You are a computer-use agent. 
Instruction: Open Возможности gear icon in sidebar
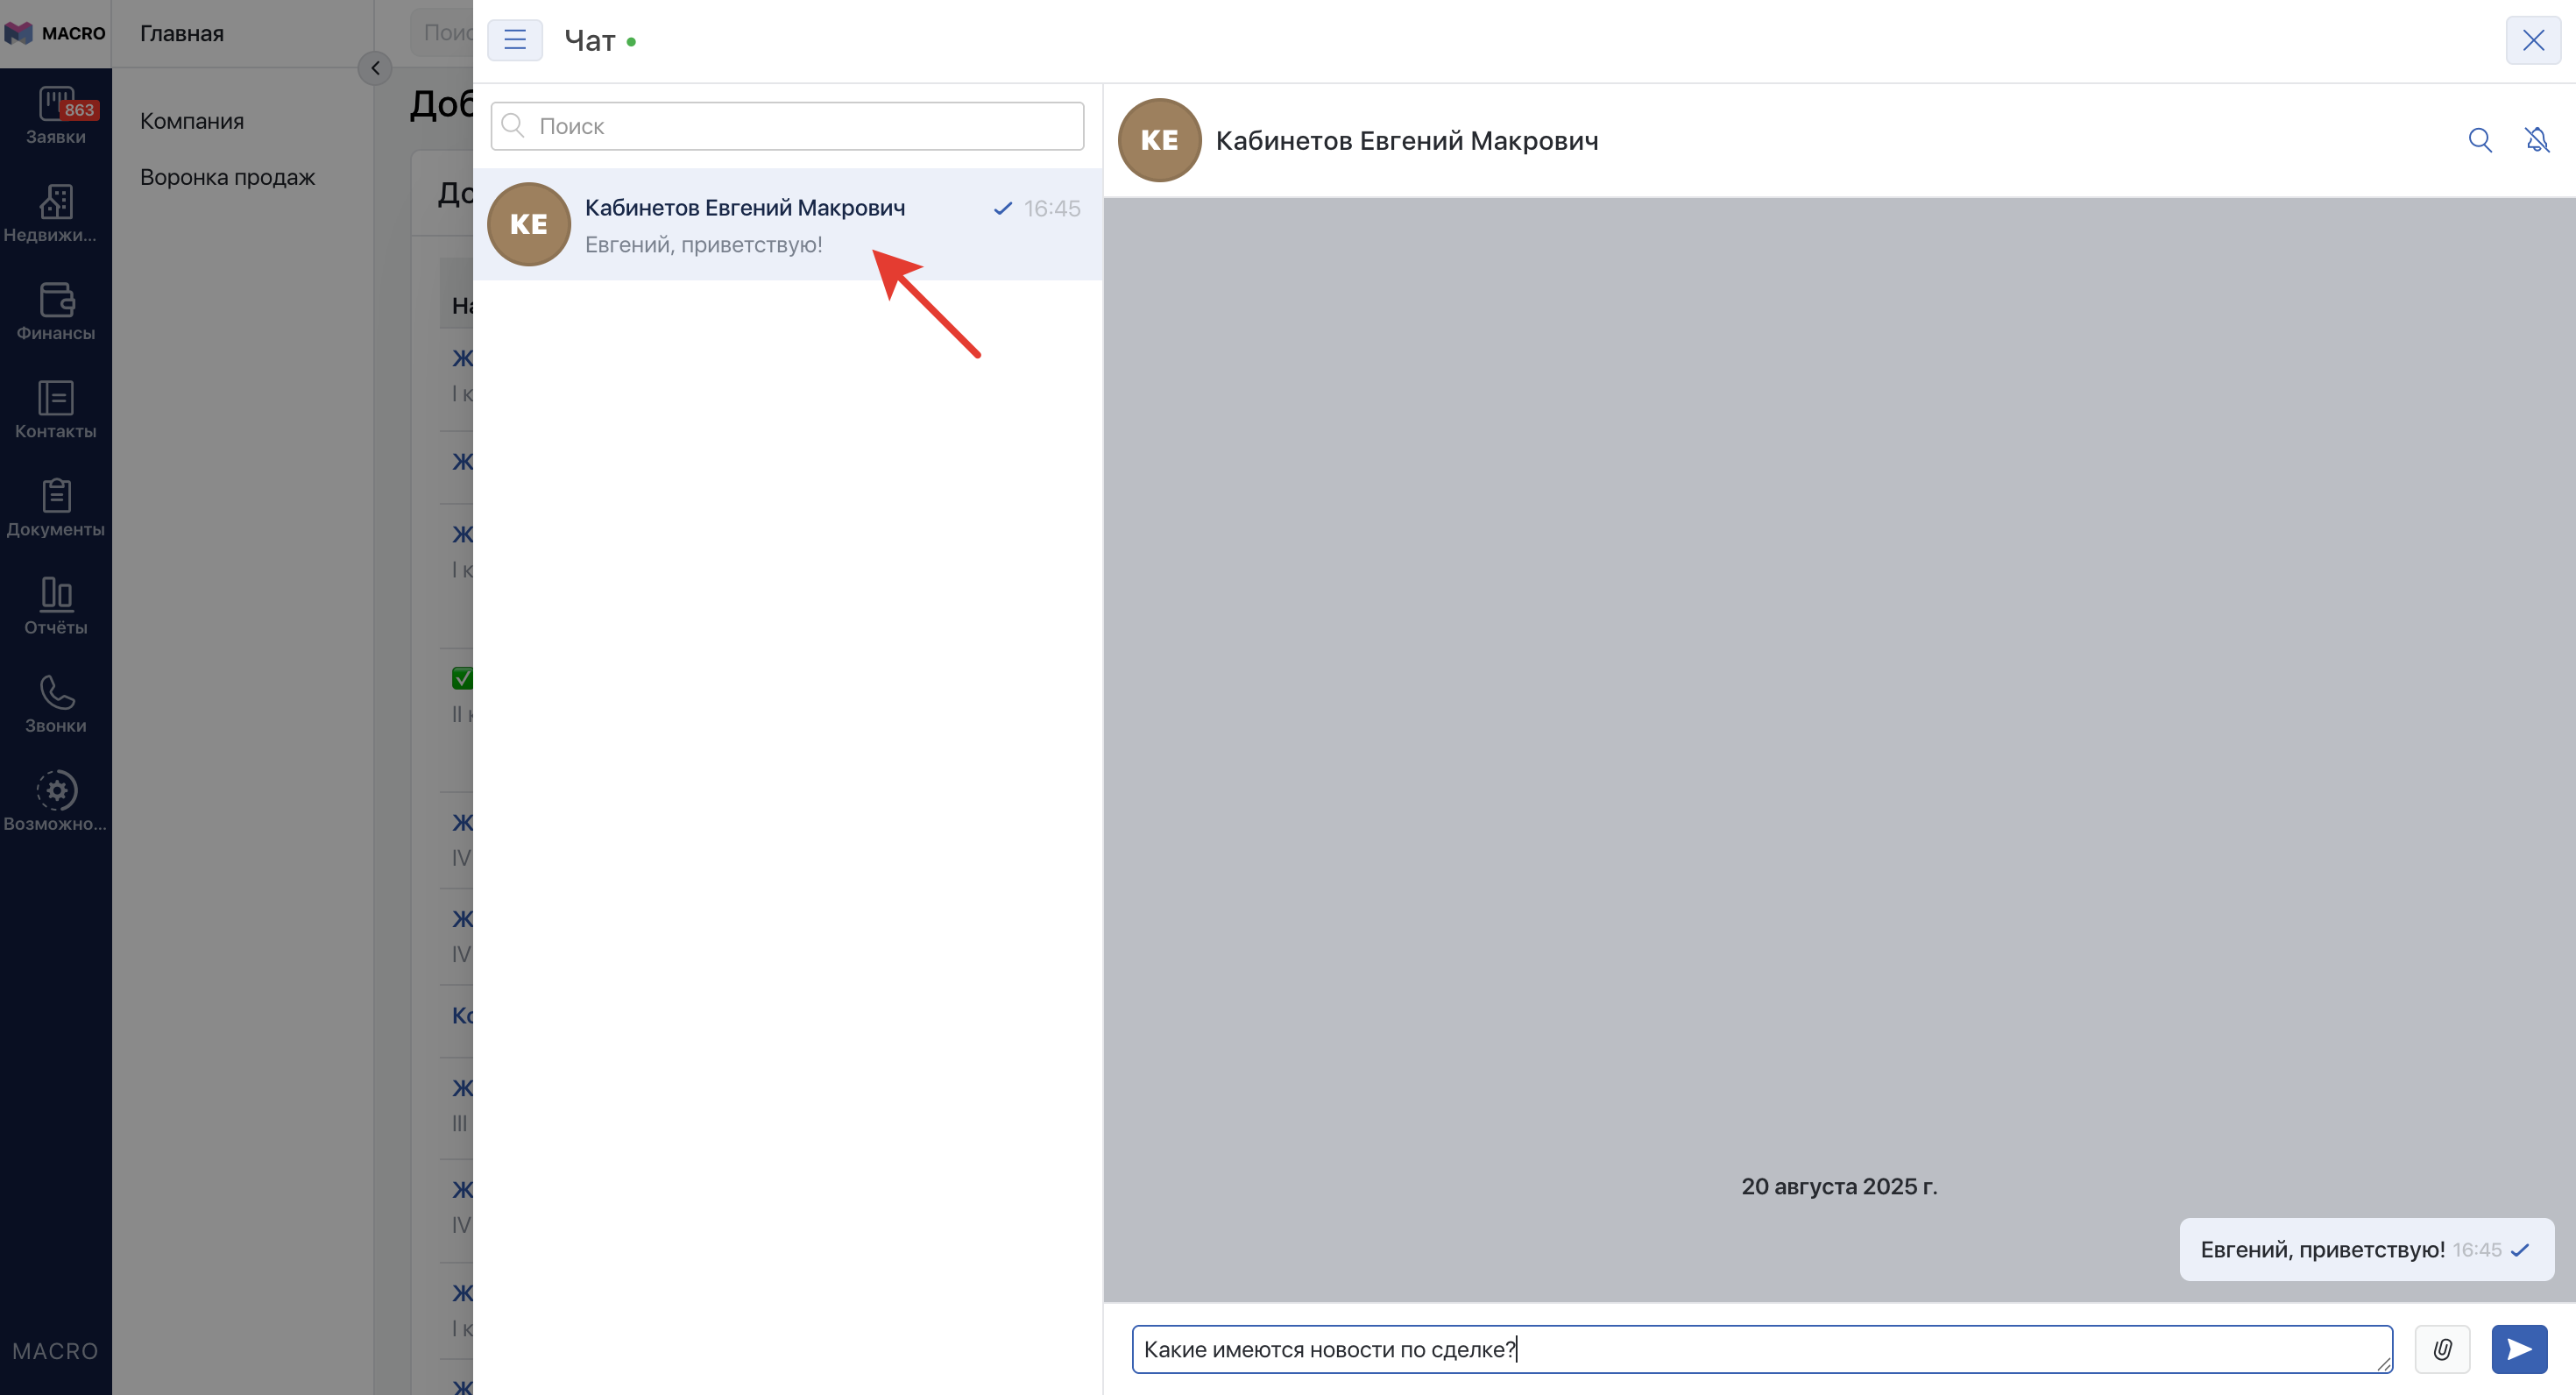coord(56,802)
